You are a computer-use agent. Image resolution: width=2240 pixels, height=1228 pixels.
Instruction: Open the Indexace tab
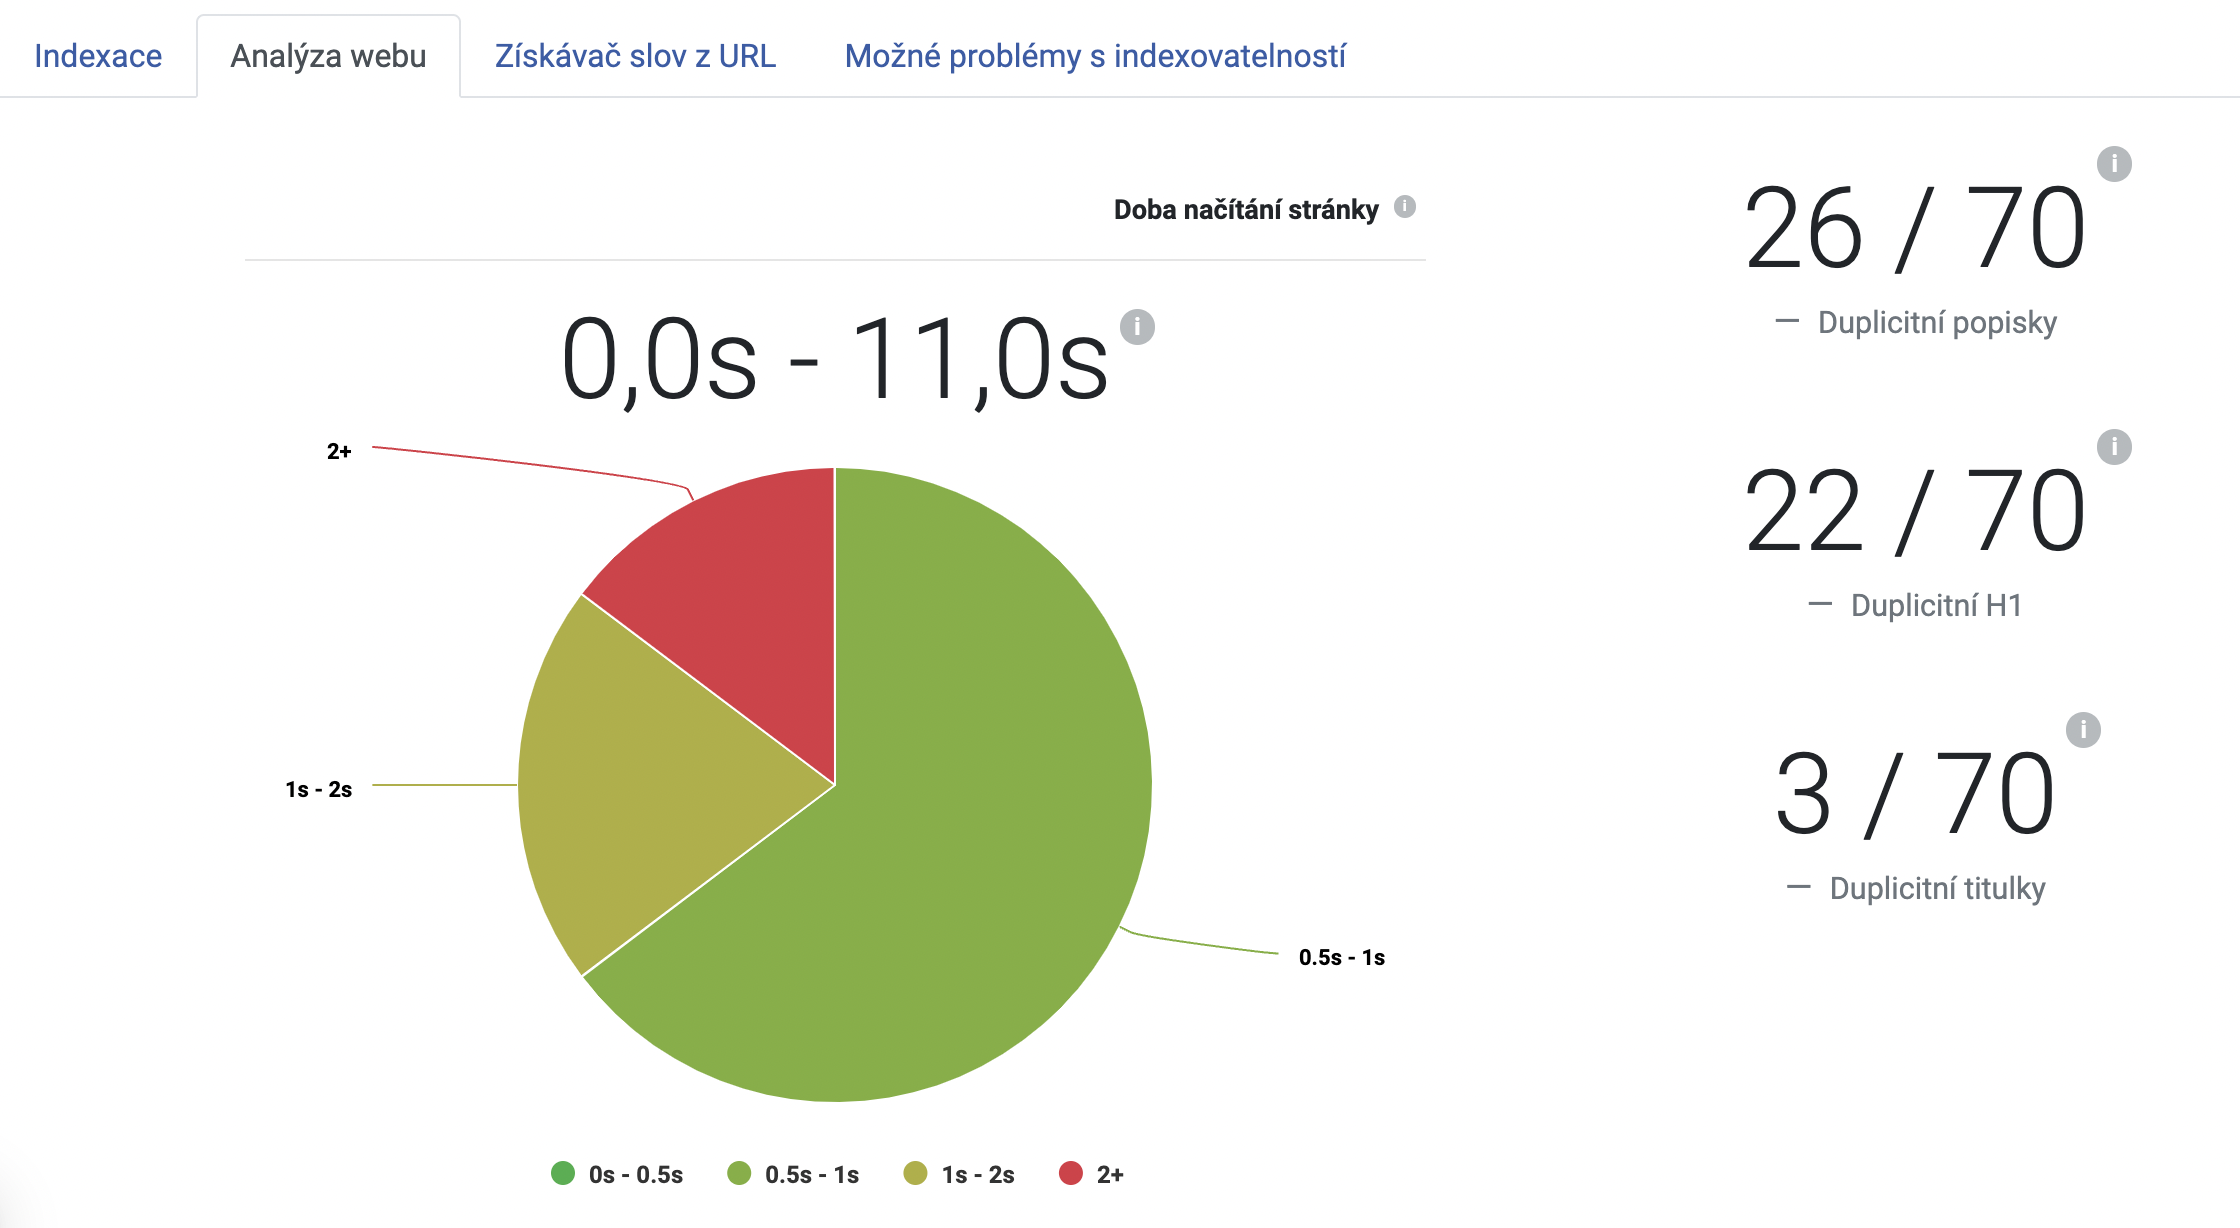pyautogui.click(x=98, y=56)
